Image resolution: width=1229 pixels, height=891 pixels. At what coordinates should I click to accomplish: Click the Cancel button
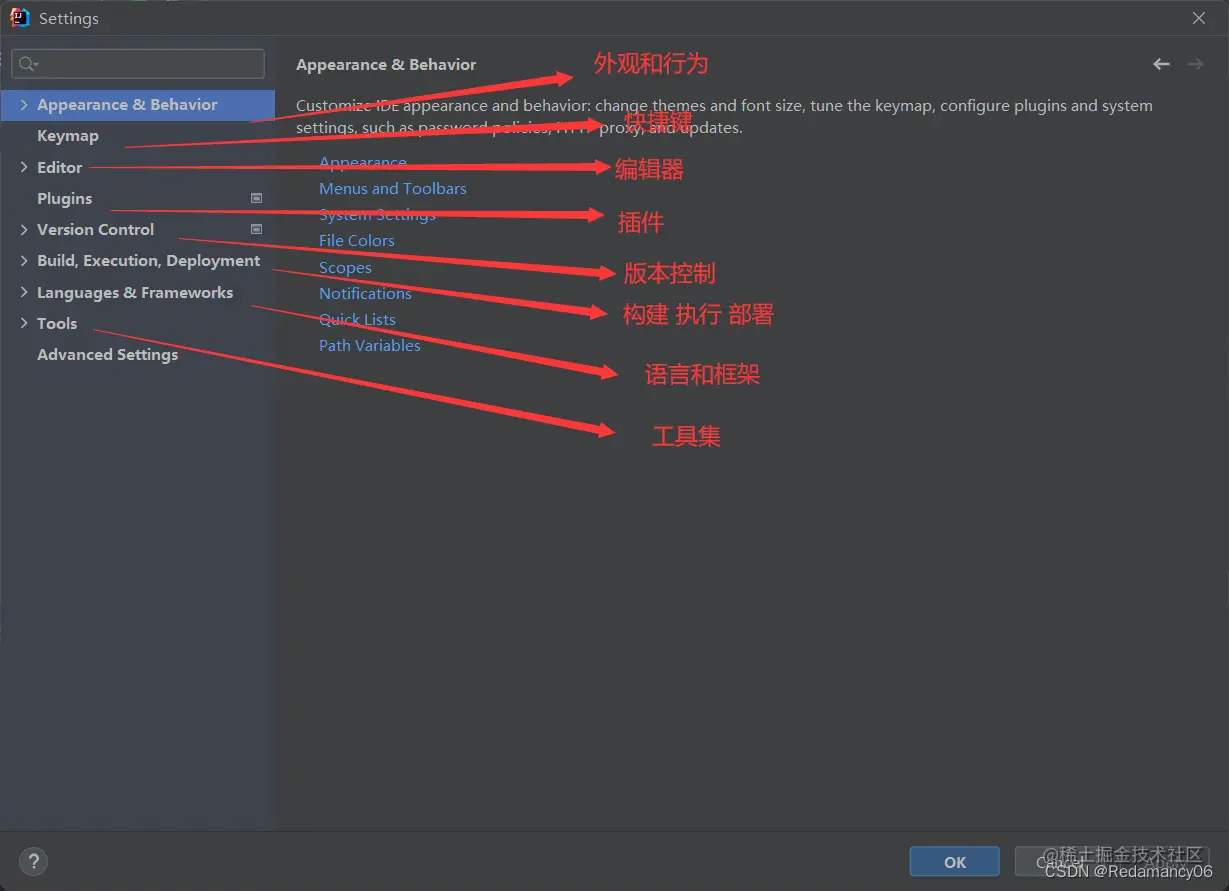[x=1059, y=862]
